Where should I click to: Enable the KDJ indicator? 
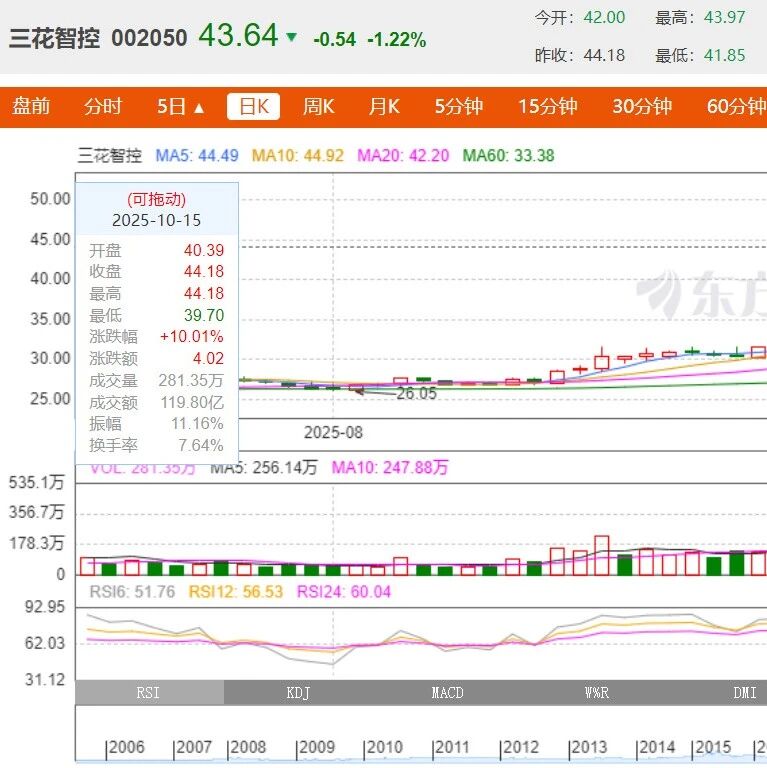298,692
